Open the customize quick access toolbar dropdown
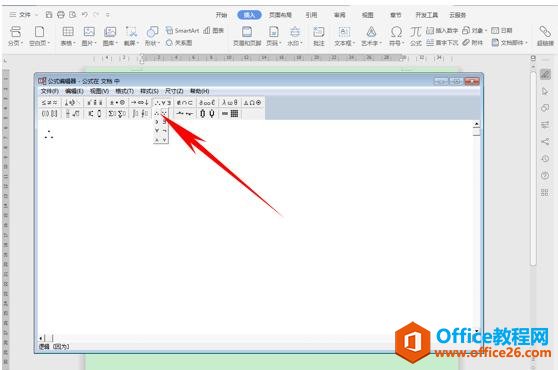This screenshot has width=558, height=370. pos(107,15)
